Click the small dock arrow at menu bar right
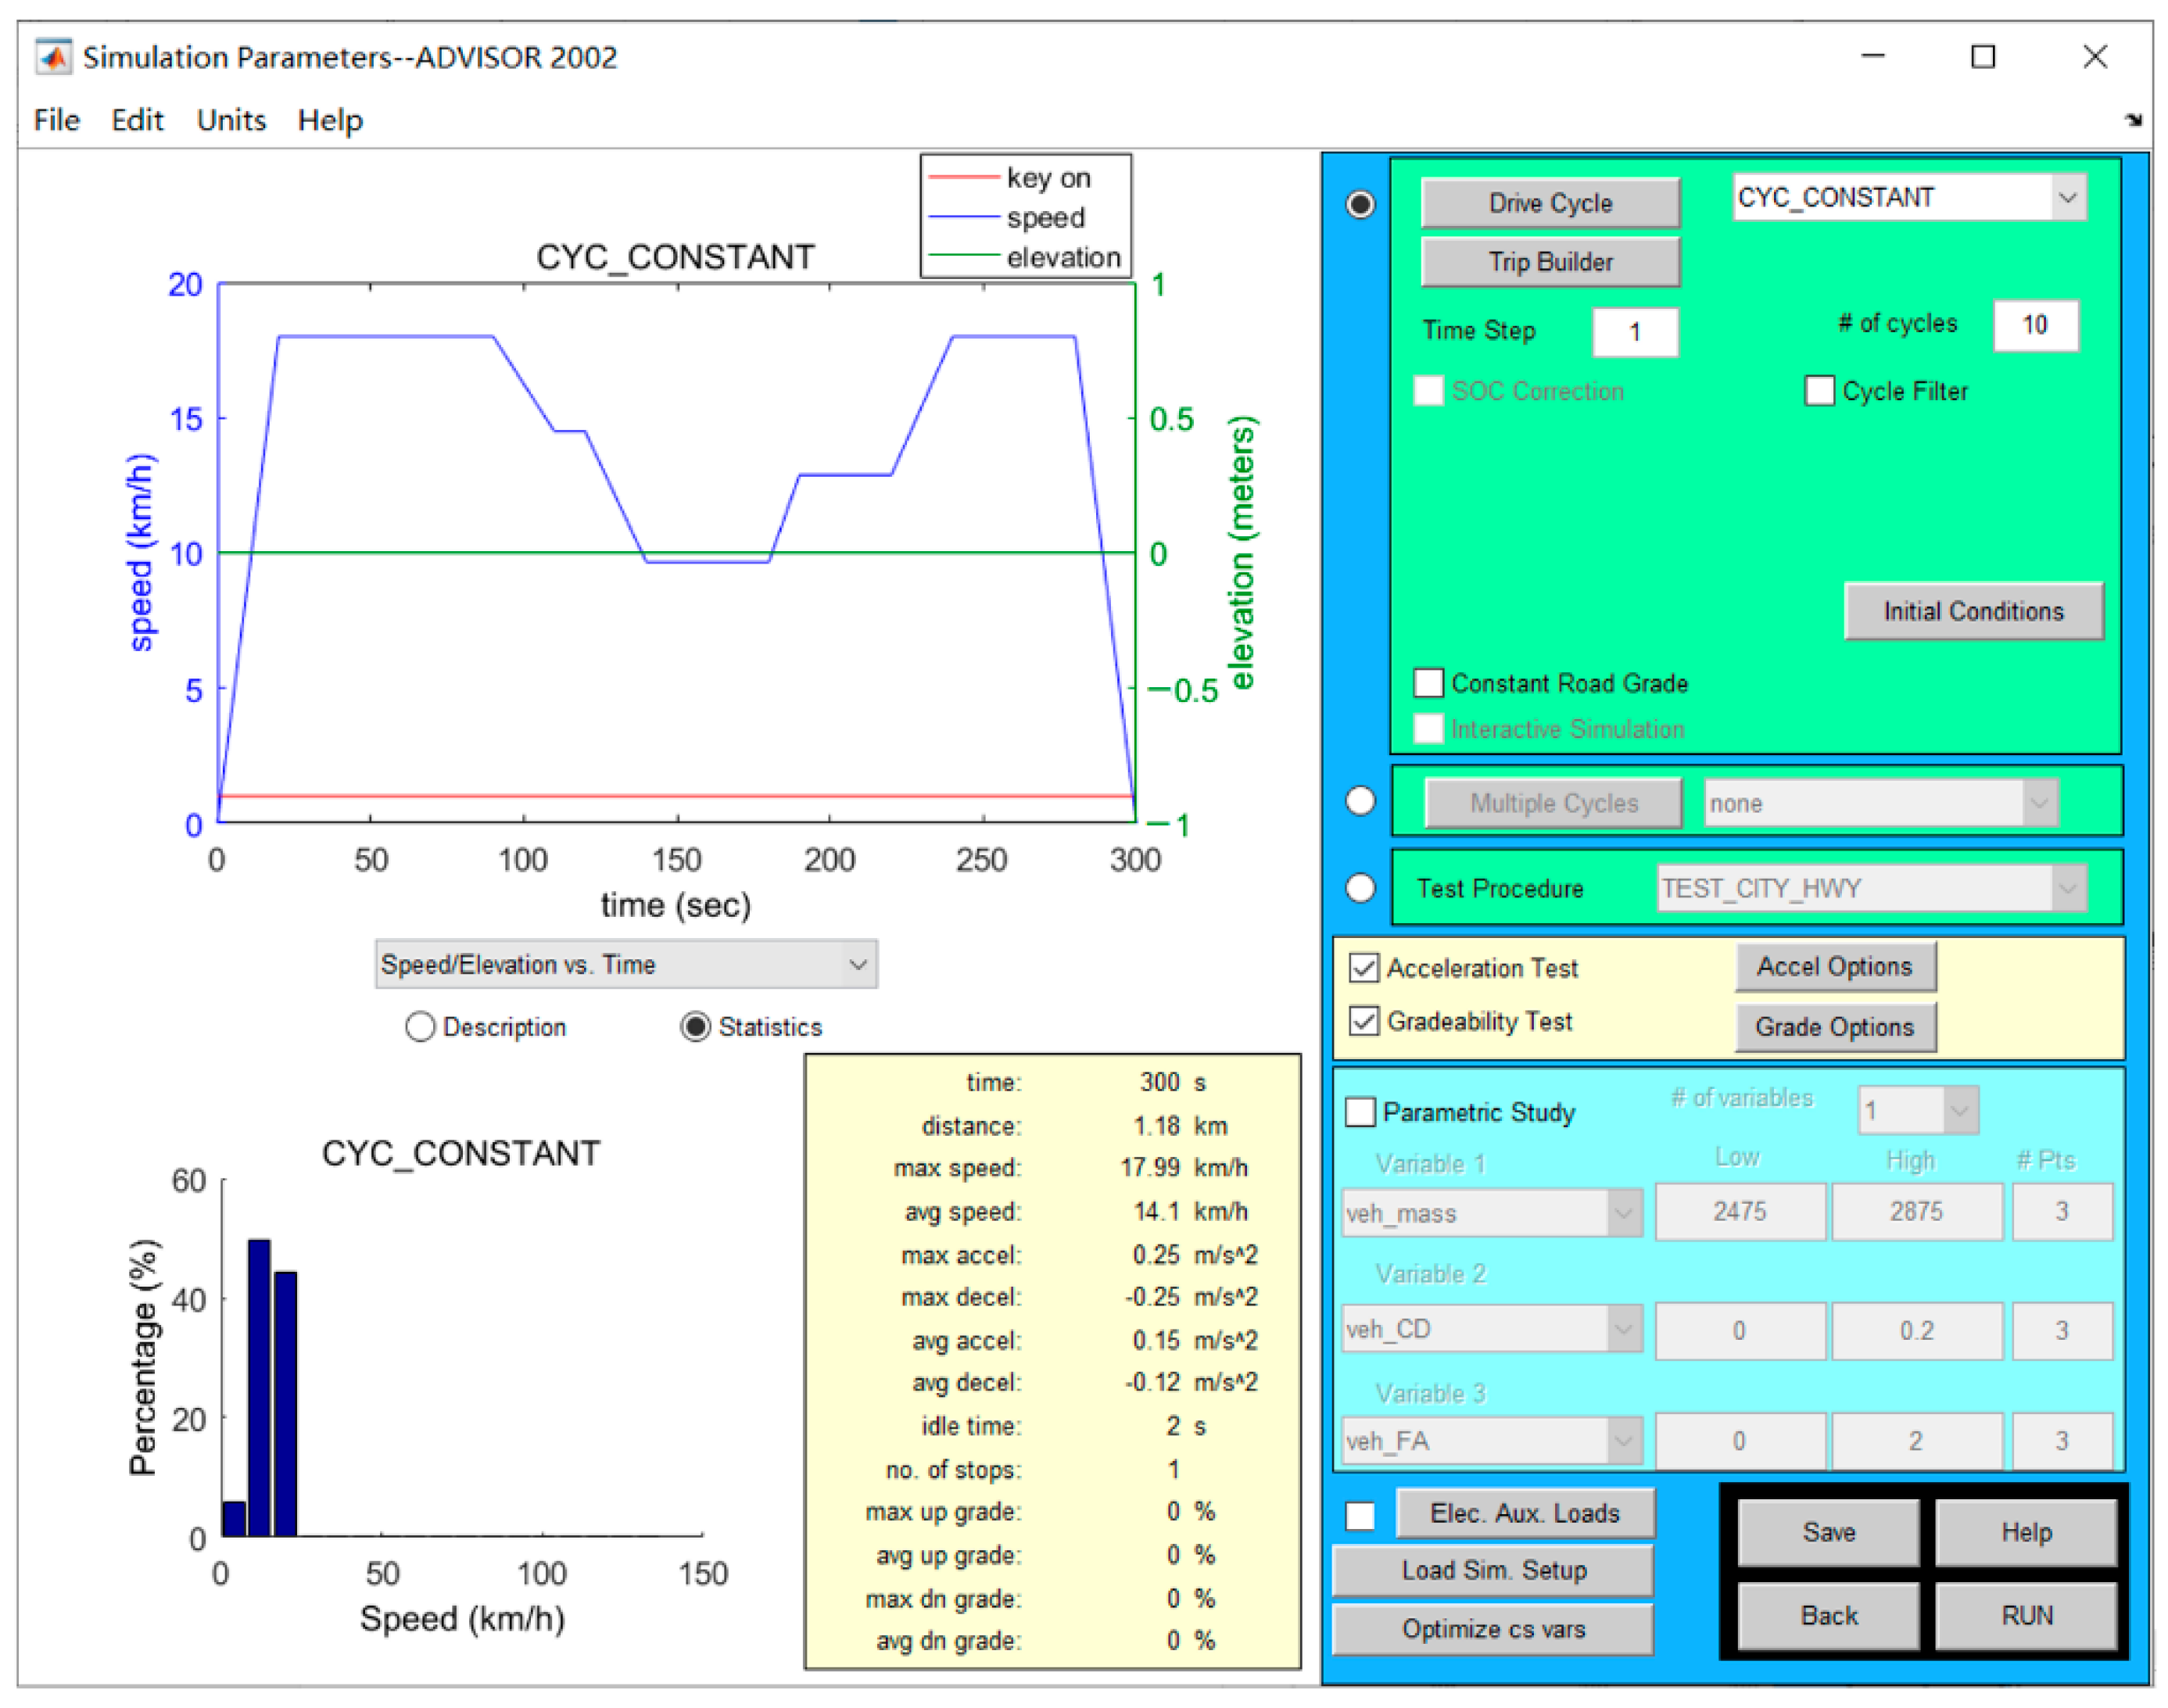 [2133, 120]
